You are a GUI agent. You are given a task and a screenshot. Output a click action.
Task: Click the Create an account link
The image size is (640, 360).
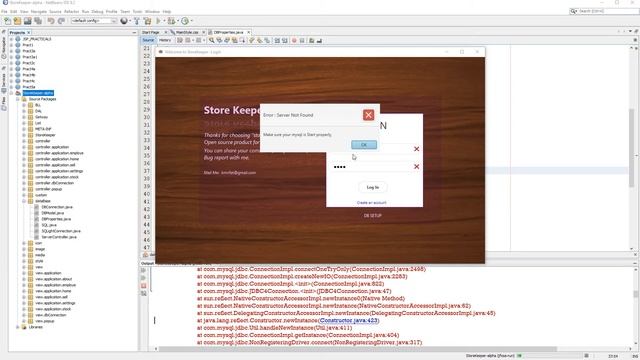click(371, 202)
